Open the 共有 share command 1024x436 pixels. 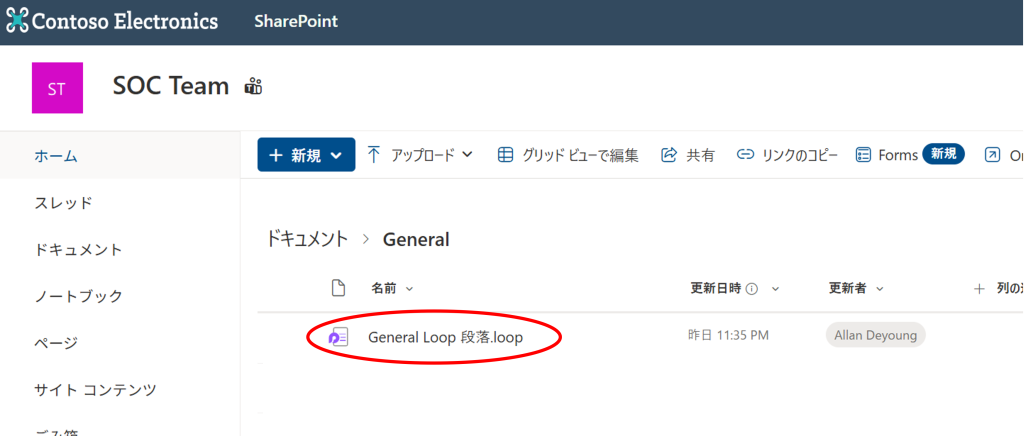(688, 155)
